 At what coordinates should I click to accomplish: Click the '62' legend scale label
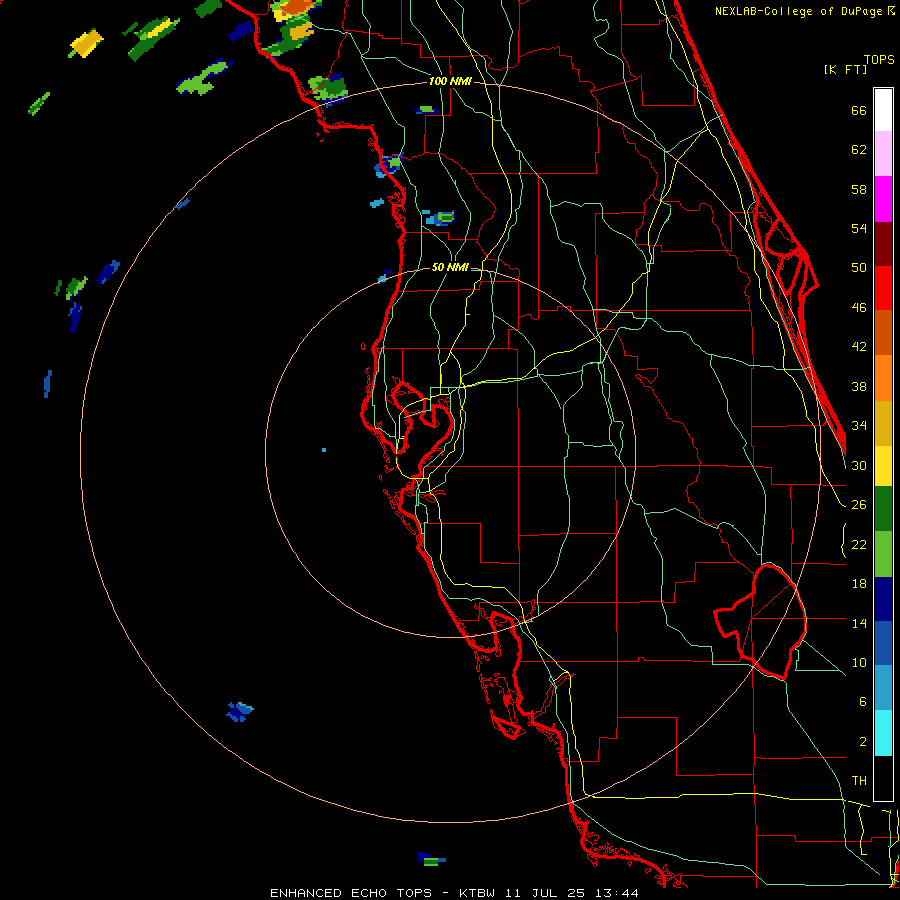point(859,150)
